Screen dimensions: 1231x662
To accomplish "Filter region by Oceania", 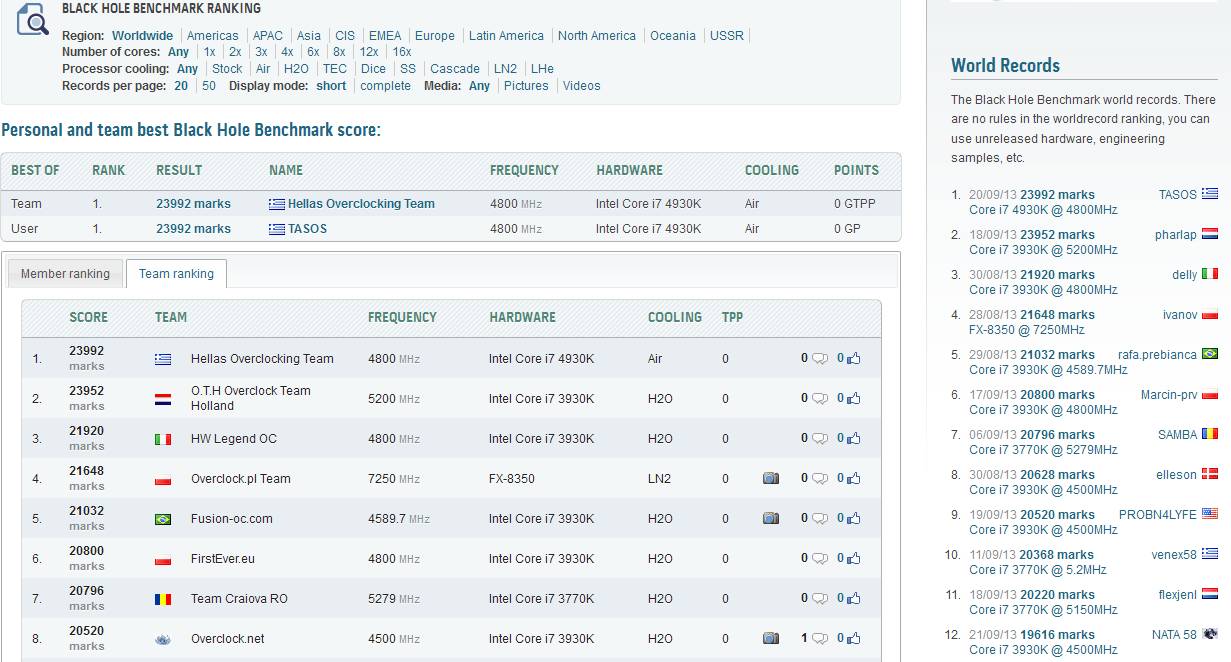I will [673, 36].
